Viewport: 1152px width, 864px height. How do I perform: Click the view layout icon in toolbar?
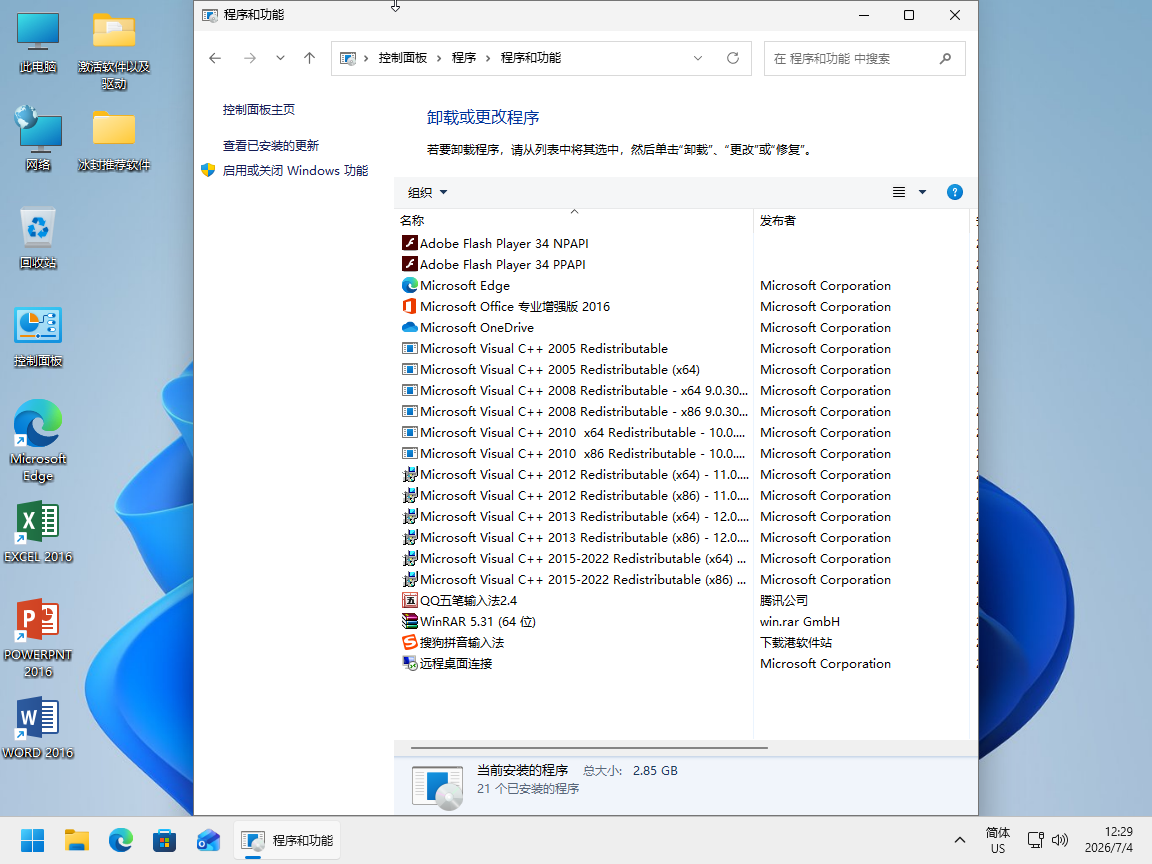899,192
